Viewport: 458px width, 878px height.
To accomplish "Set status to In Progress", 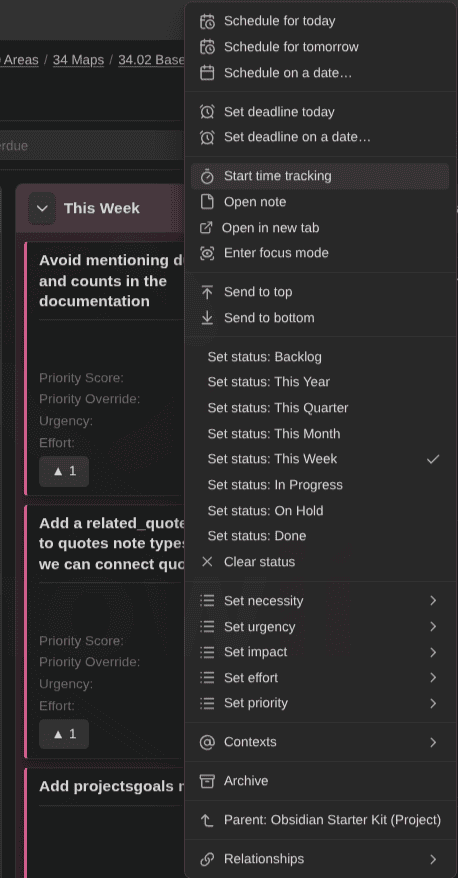I will pyautogui.click(x=320, y=485).
